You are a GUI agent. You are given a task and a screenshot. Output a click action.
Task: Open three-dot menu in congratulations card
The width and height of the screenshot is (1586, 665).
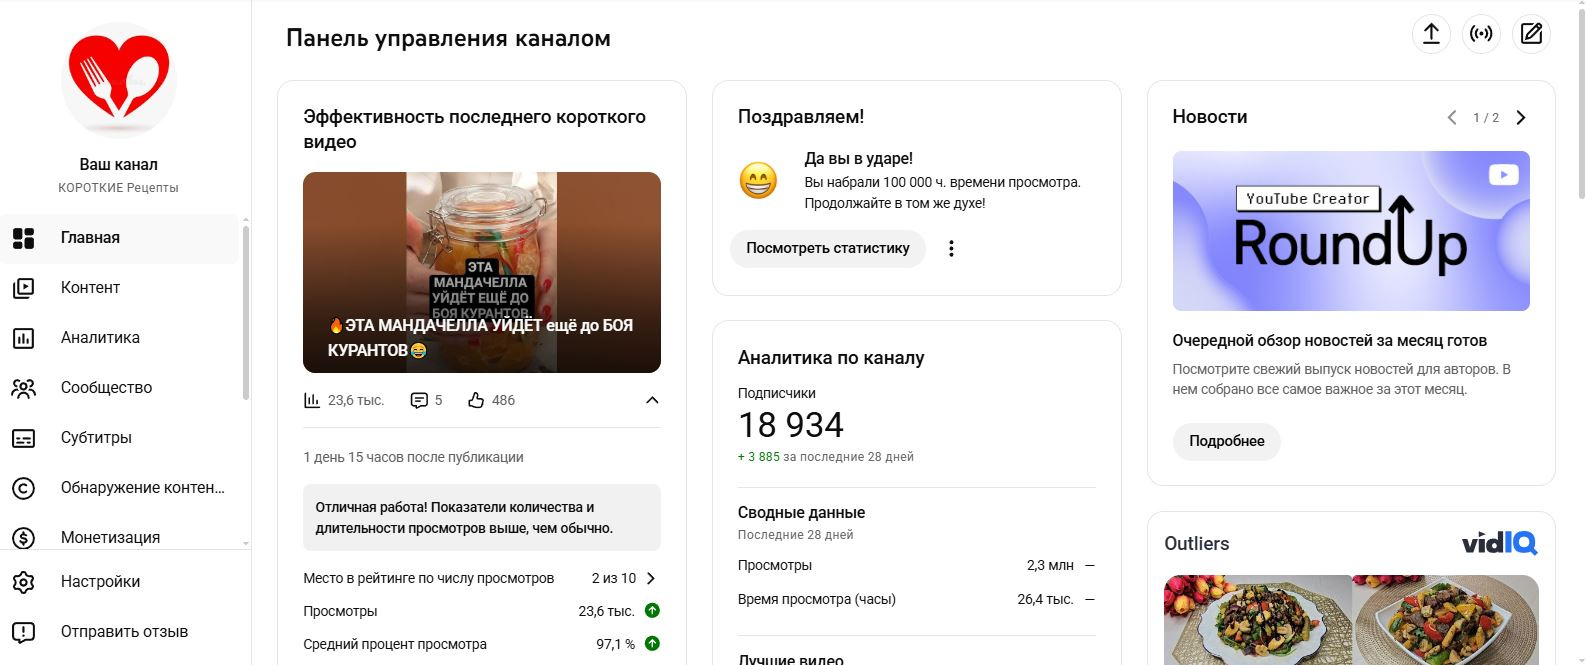click(x=951, y=248)
